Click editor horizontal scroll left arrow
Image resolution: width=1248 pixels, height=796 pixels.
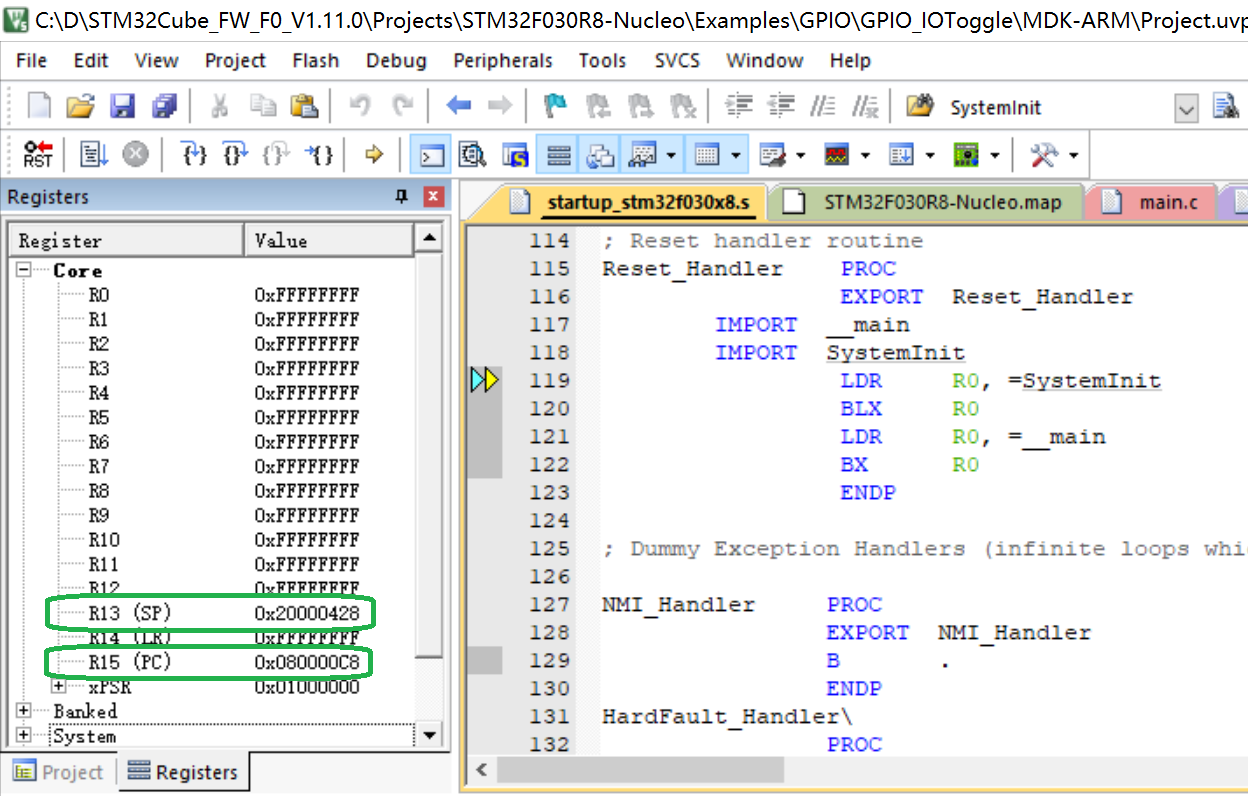click(482, 770)
